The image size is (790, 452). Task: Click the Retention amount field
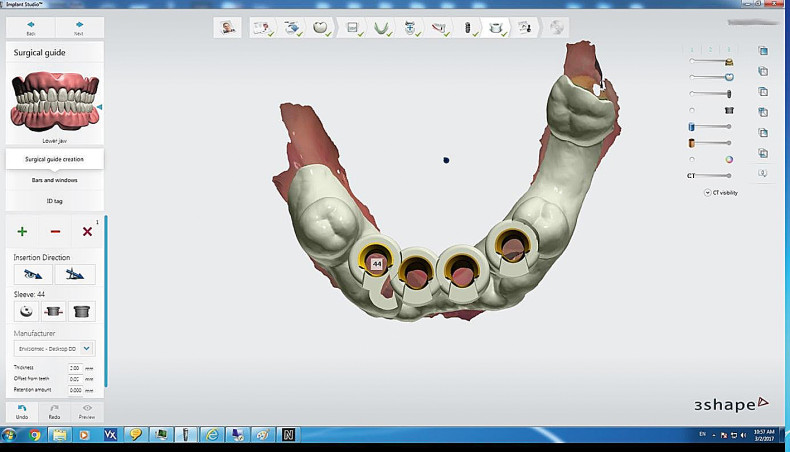tap(75, 390)
